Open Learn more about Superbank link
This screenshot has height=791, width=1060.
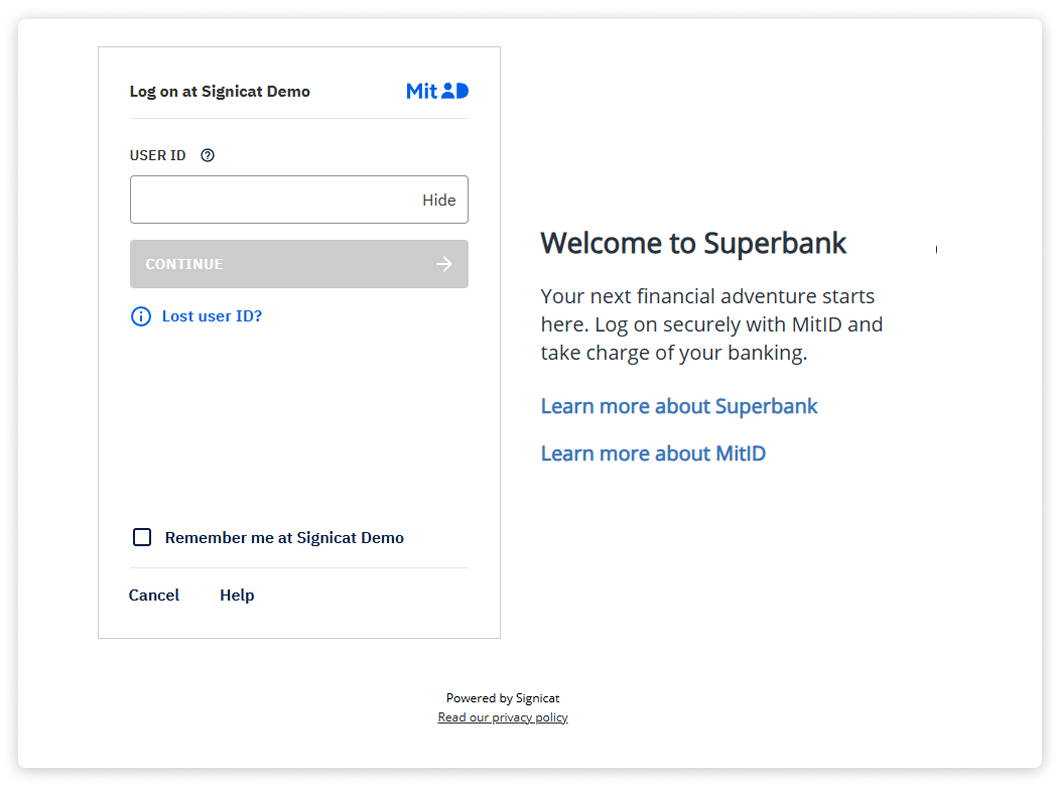679,406
